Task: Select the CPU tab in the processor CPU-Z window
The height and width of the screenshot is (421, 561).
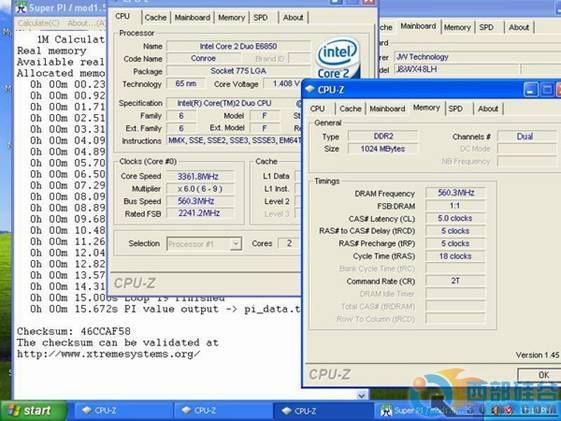Action: (x=122, y=16)
